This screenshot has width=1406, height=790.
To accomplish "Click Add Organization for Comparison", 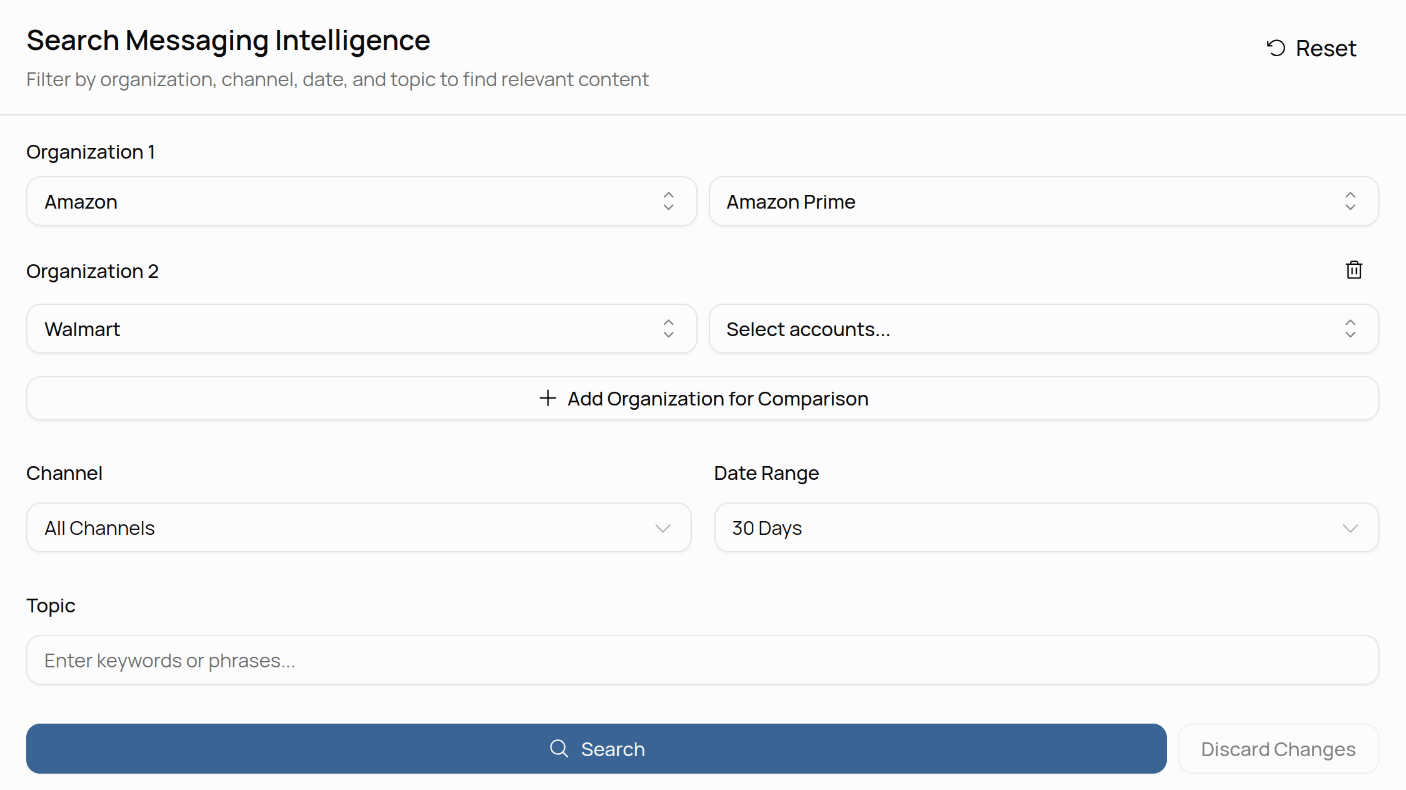I will pos(702,397).
